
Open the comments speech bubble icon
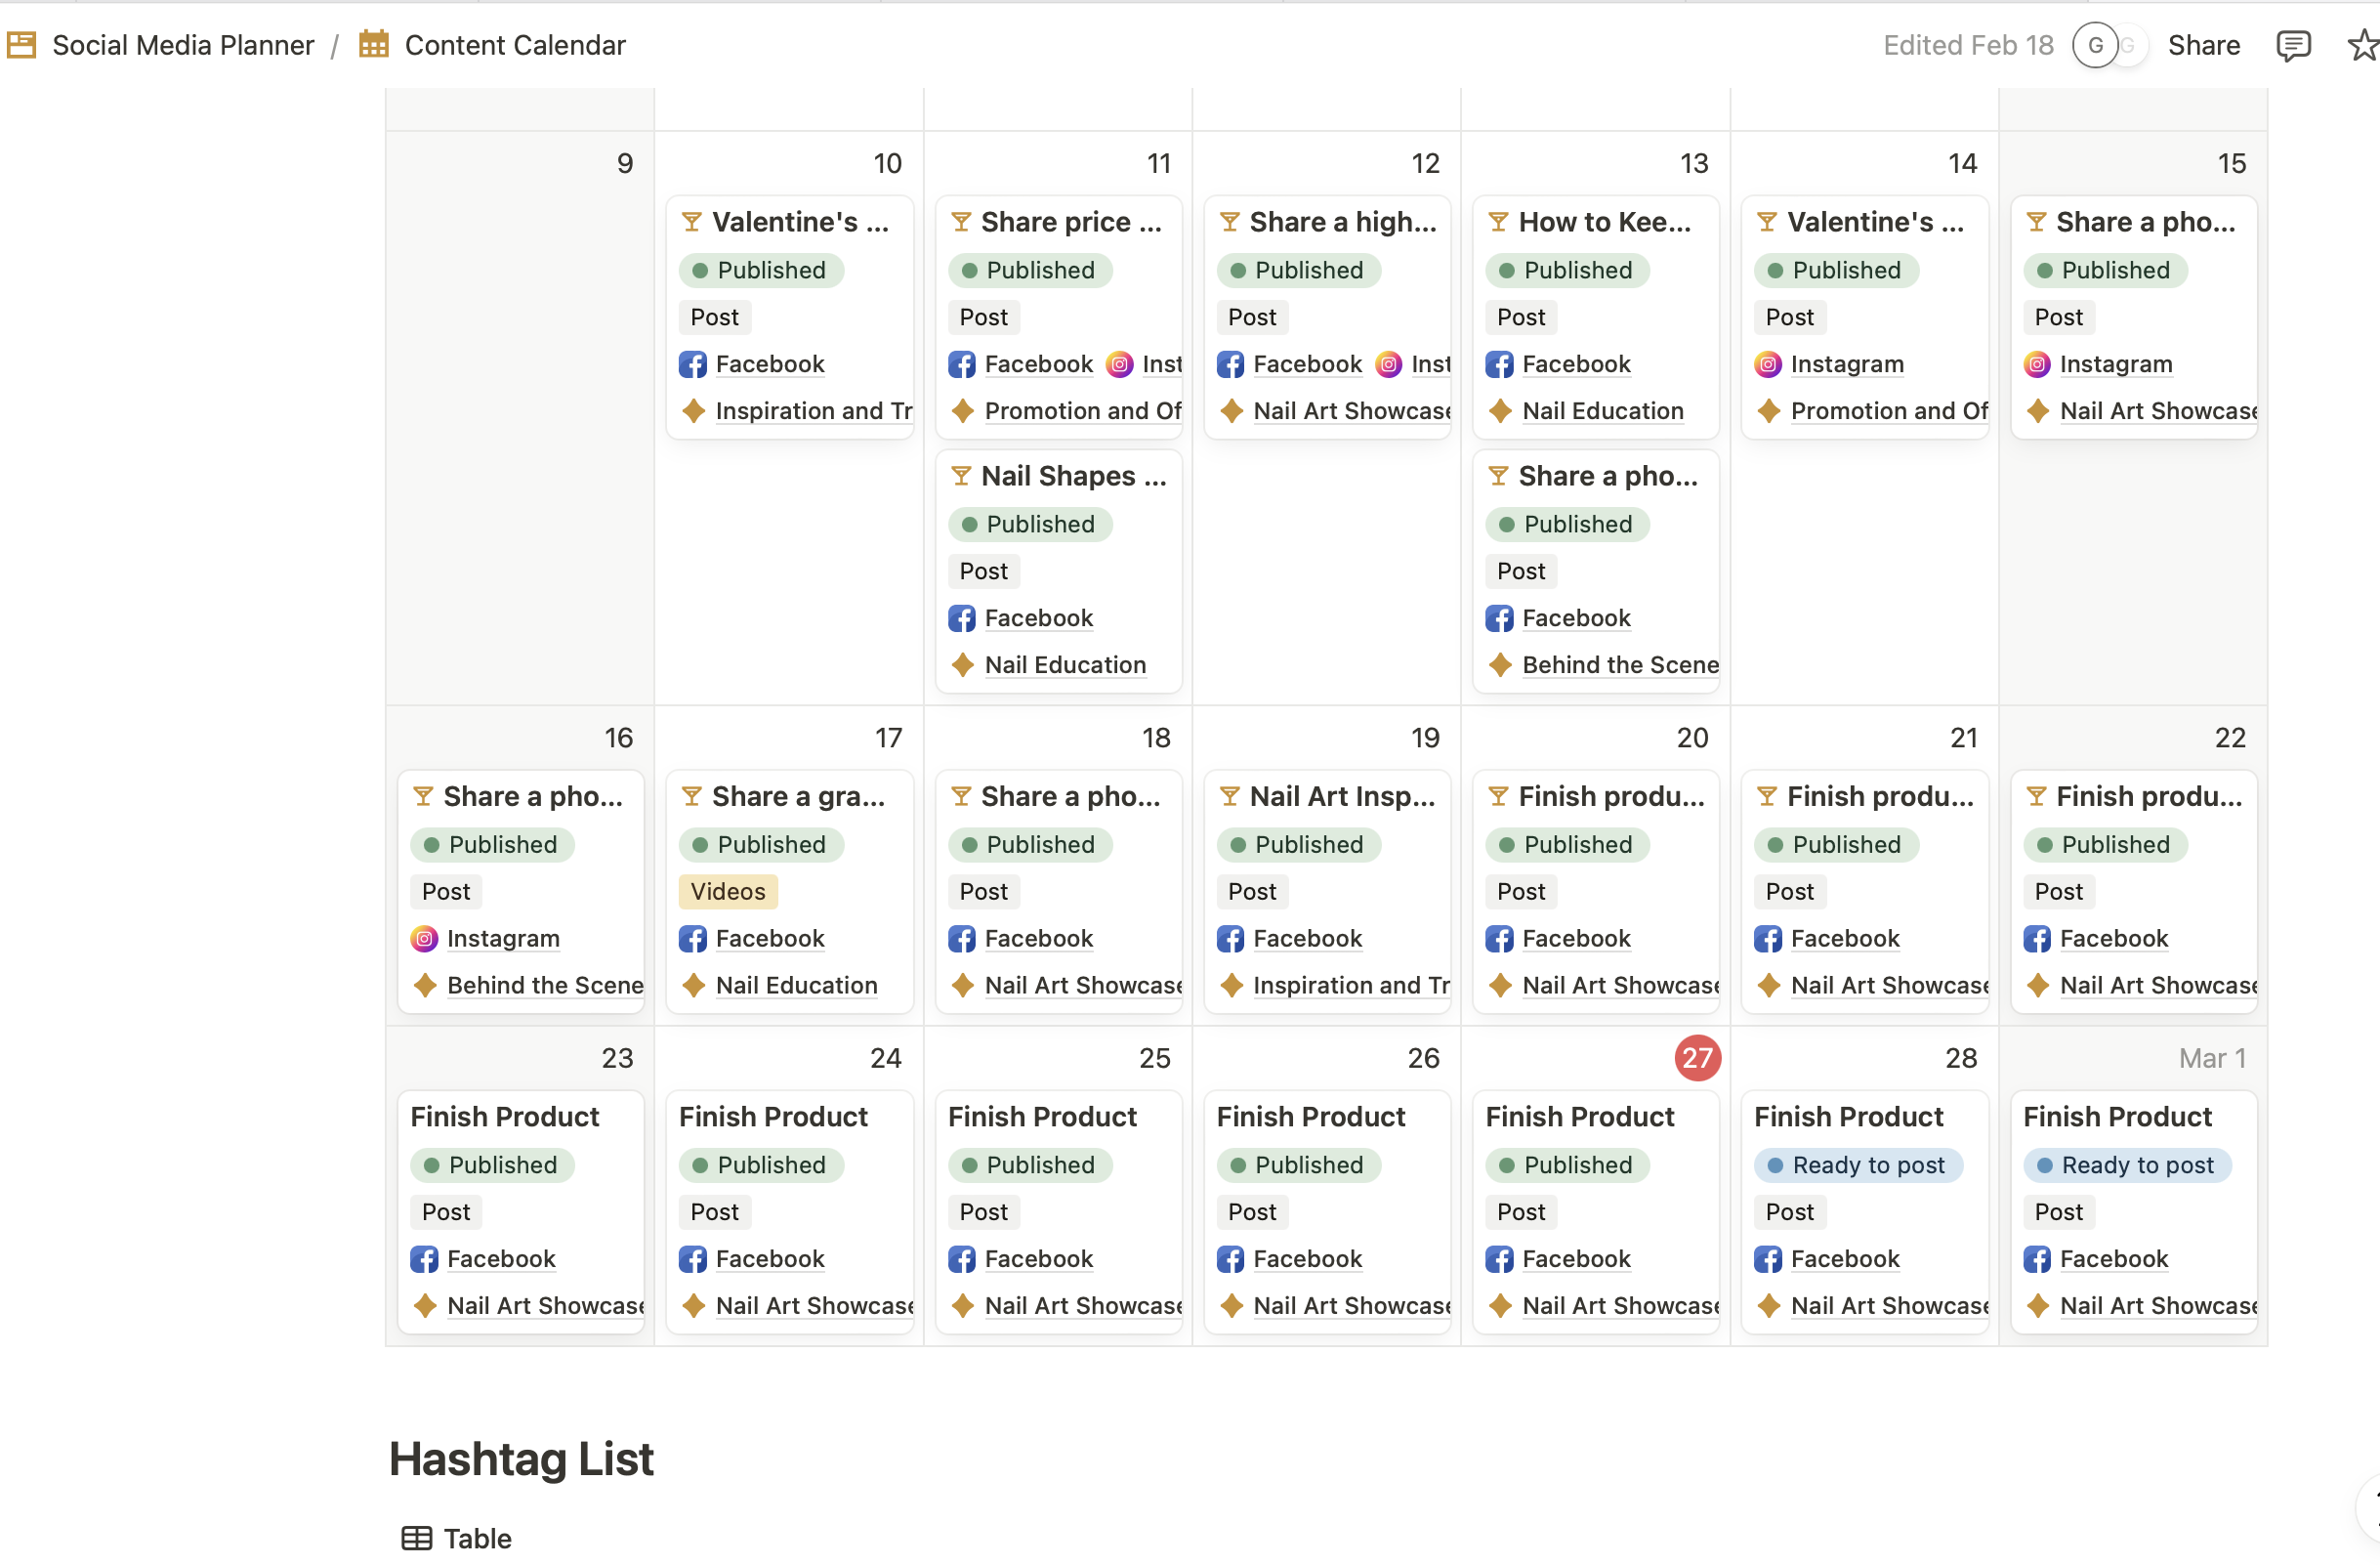pyautogui.click(x=2292, y=46)
